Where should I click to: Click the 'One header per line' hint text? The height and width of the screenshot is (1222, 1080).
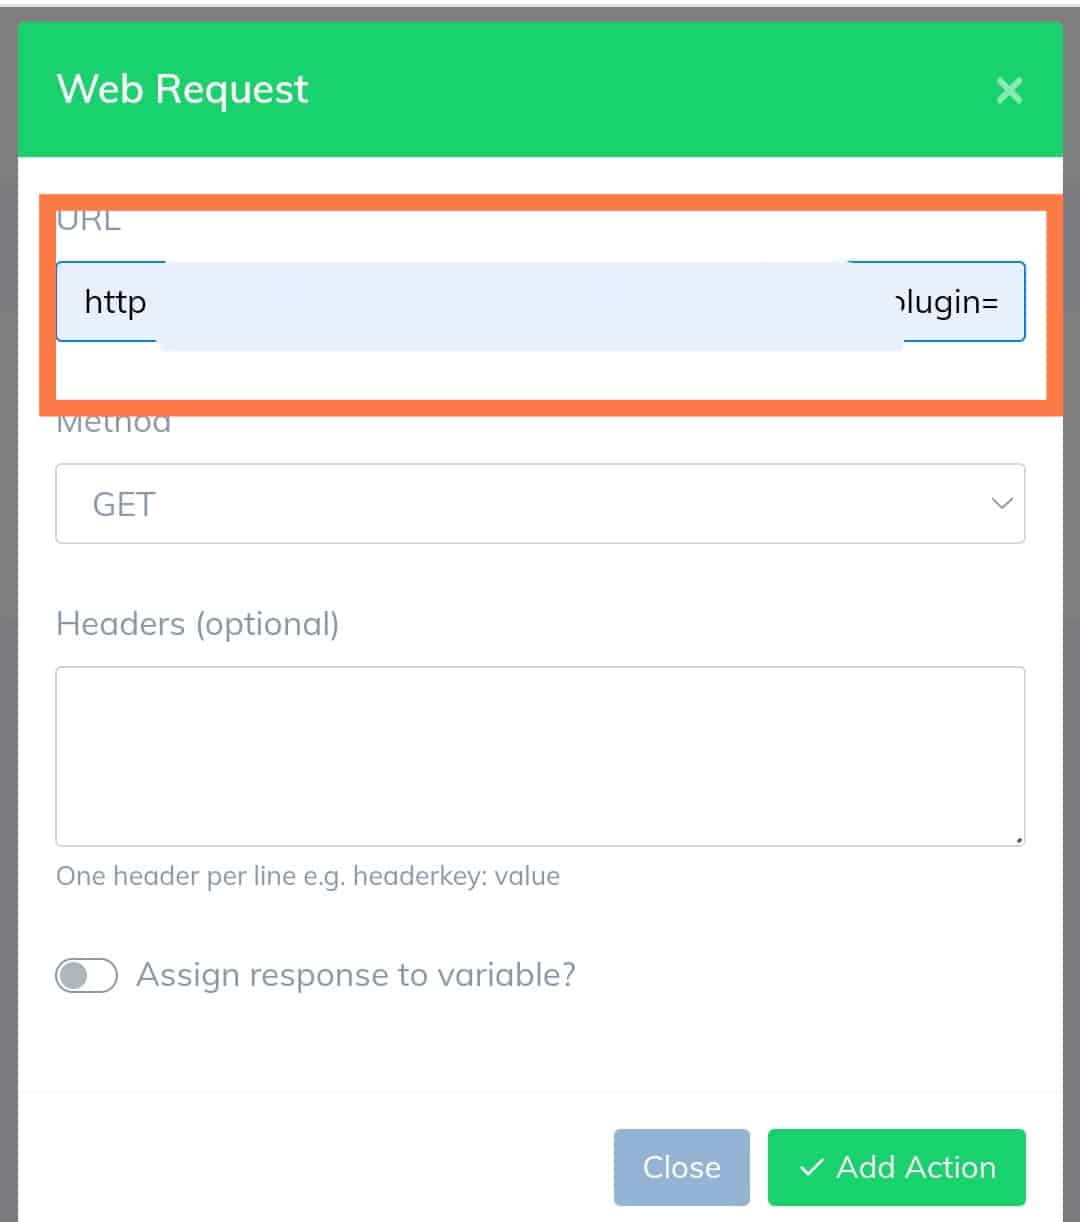[308, 877]
